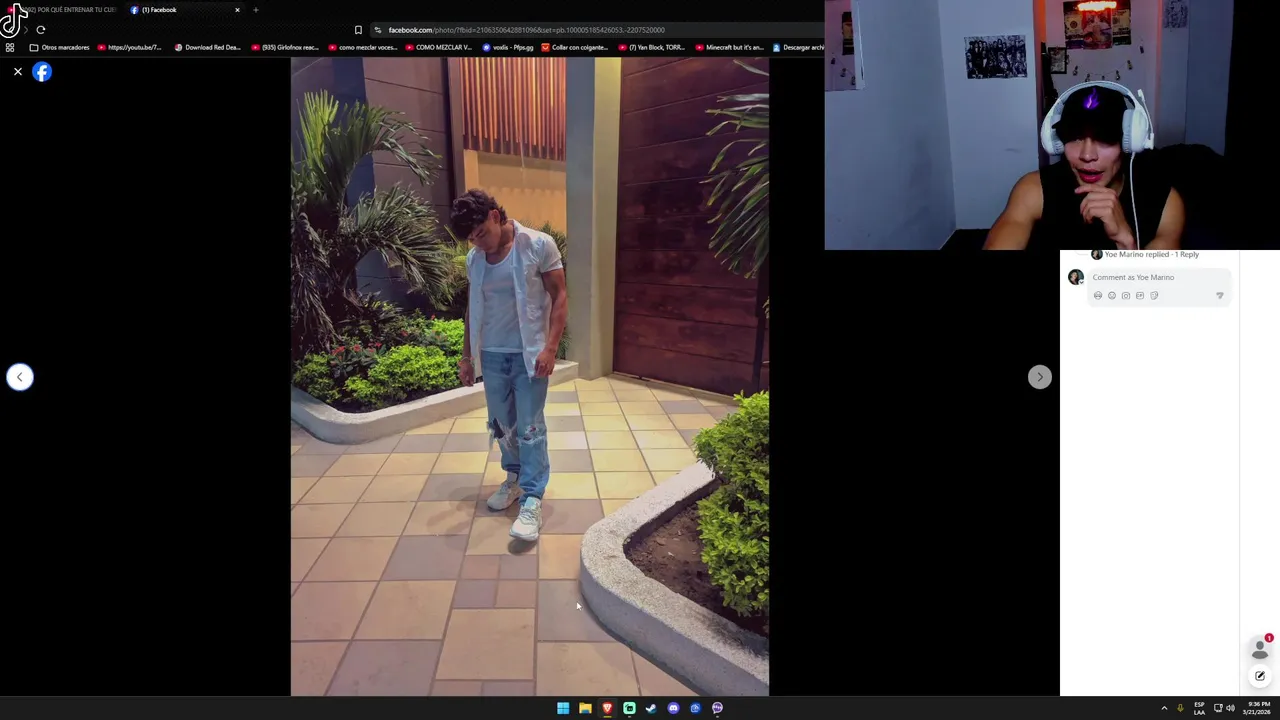
Task: Open the Download Red Dea... bookmark
Action: point(208,47)
